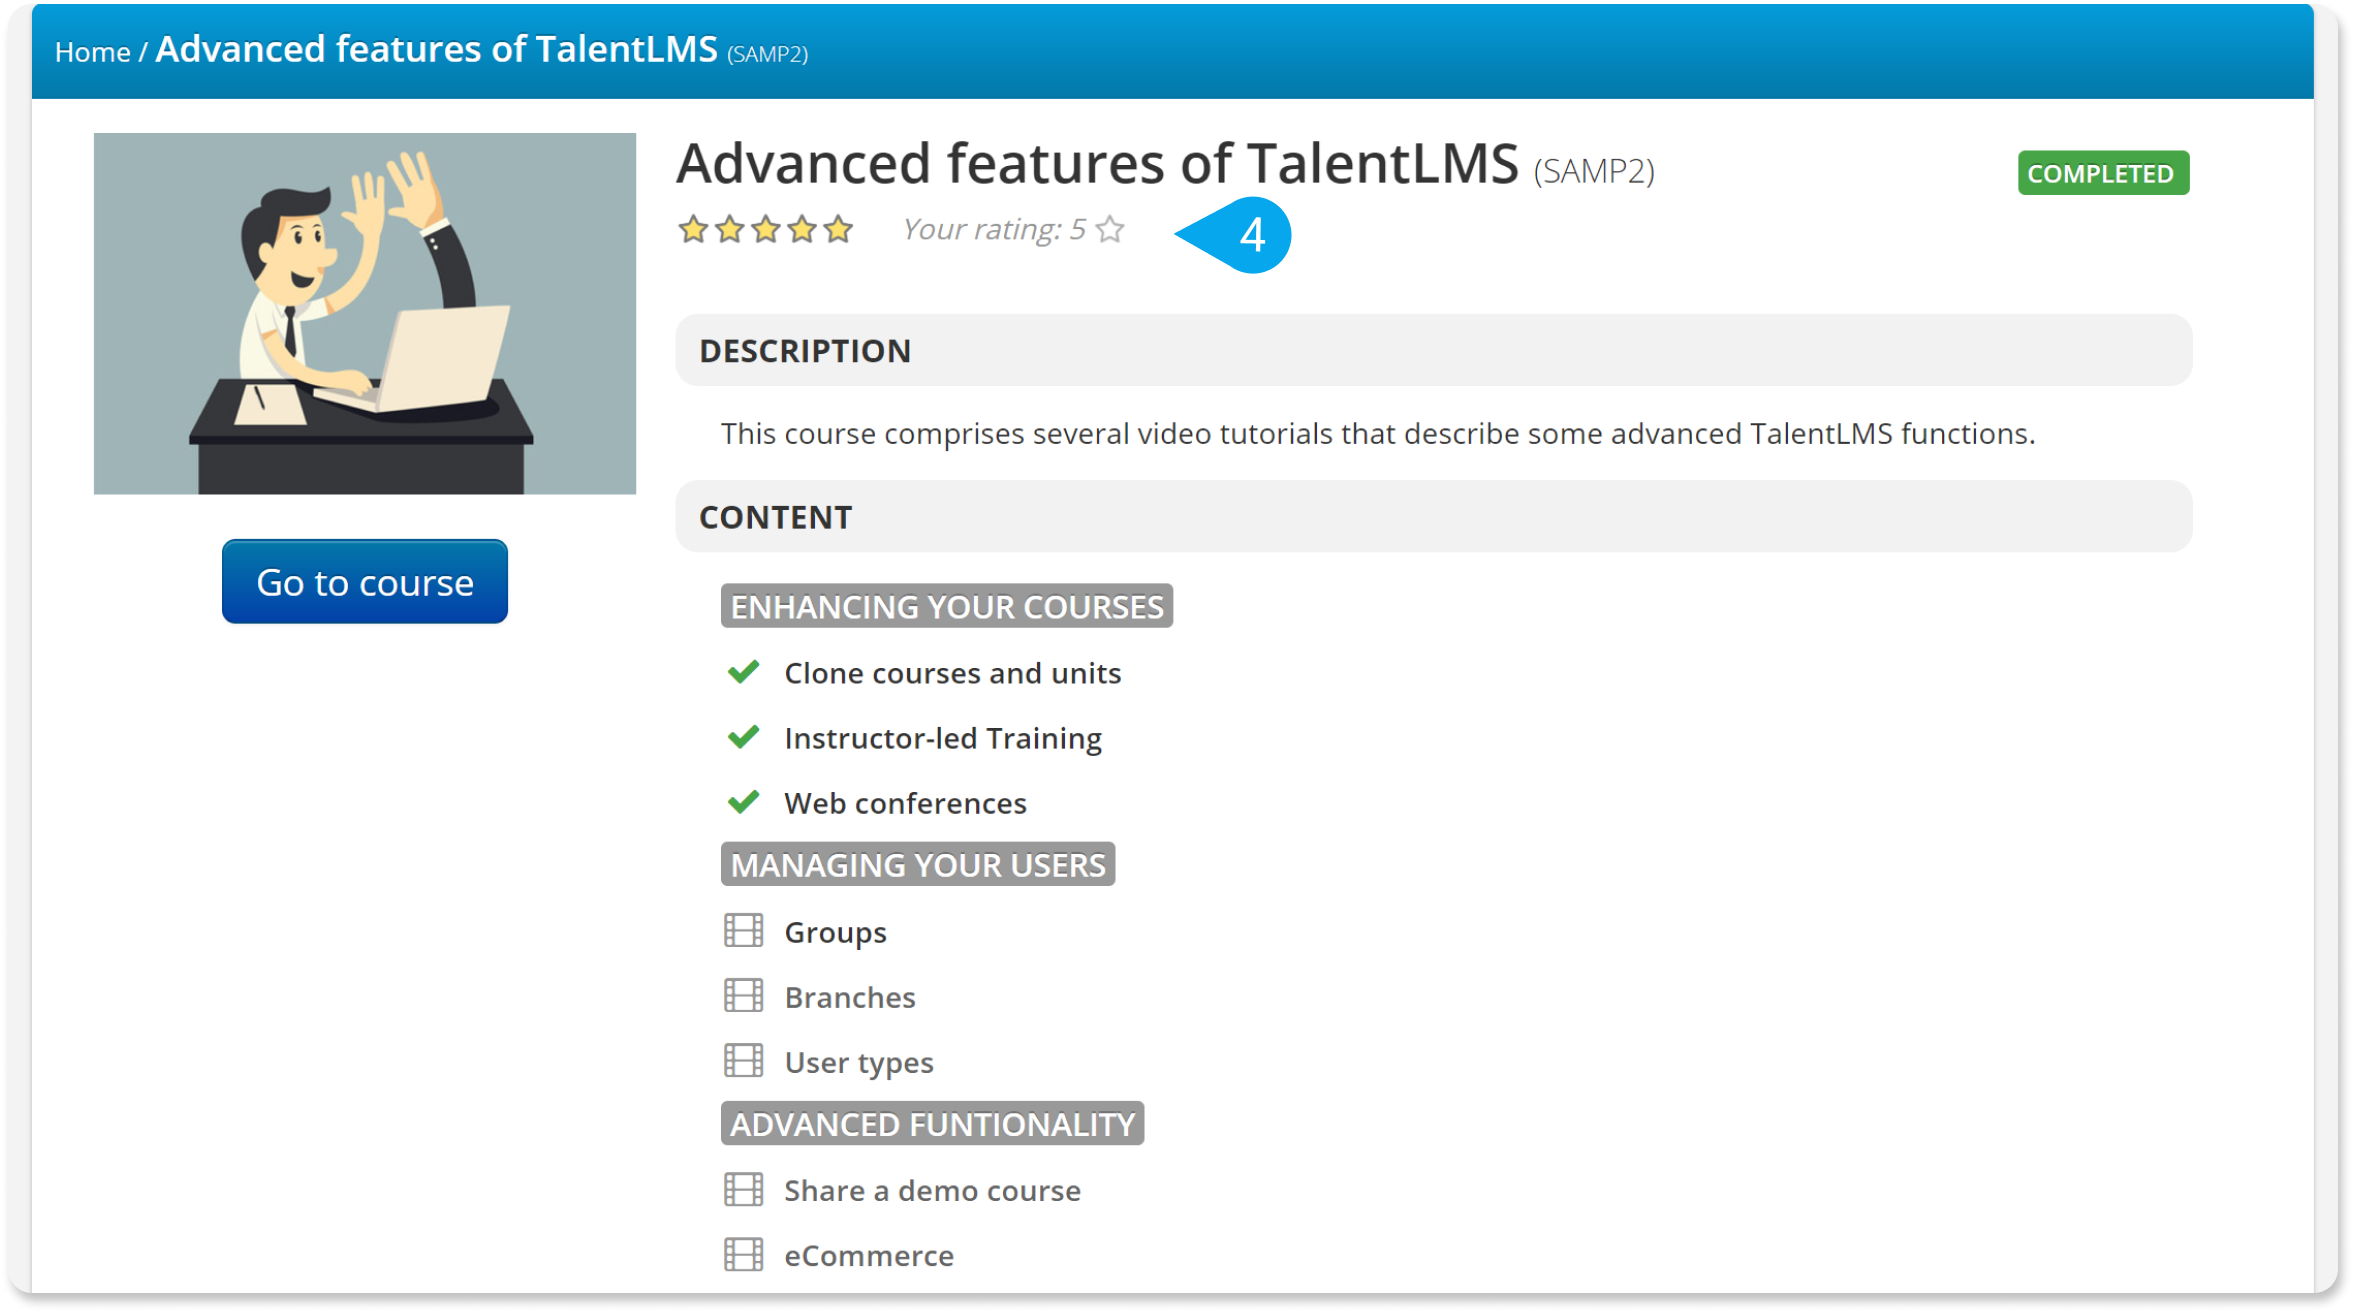Click the COMPLETED status badge
2354x1313 pixels.
click(2102, 172)
